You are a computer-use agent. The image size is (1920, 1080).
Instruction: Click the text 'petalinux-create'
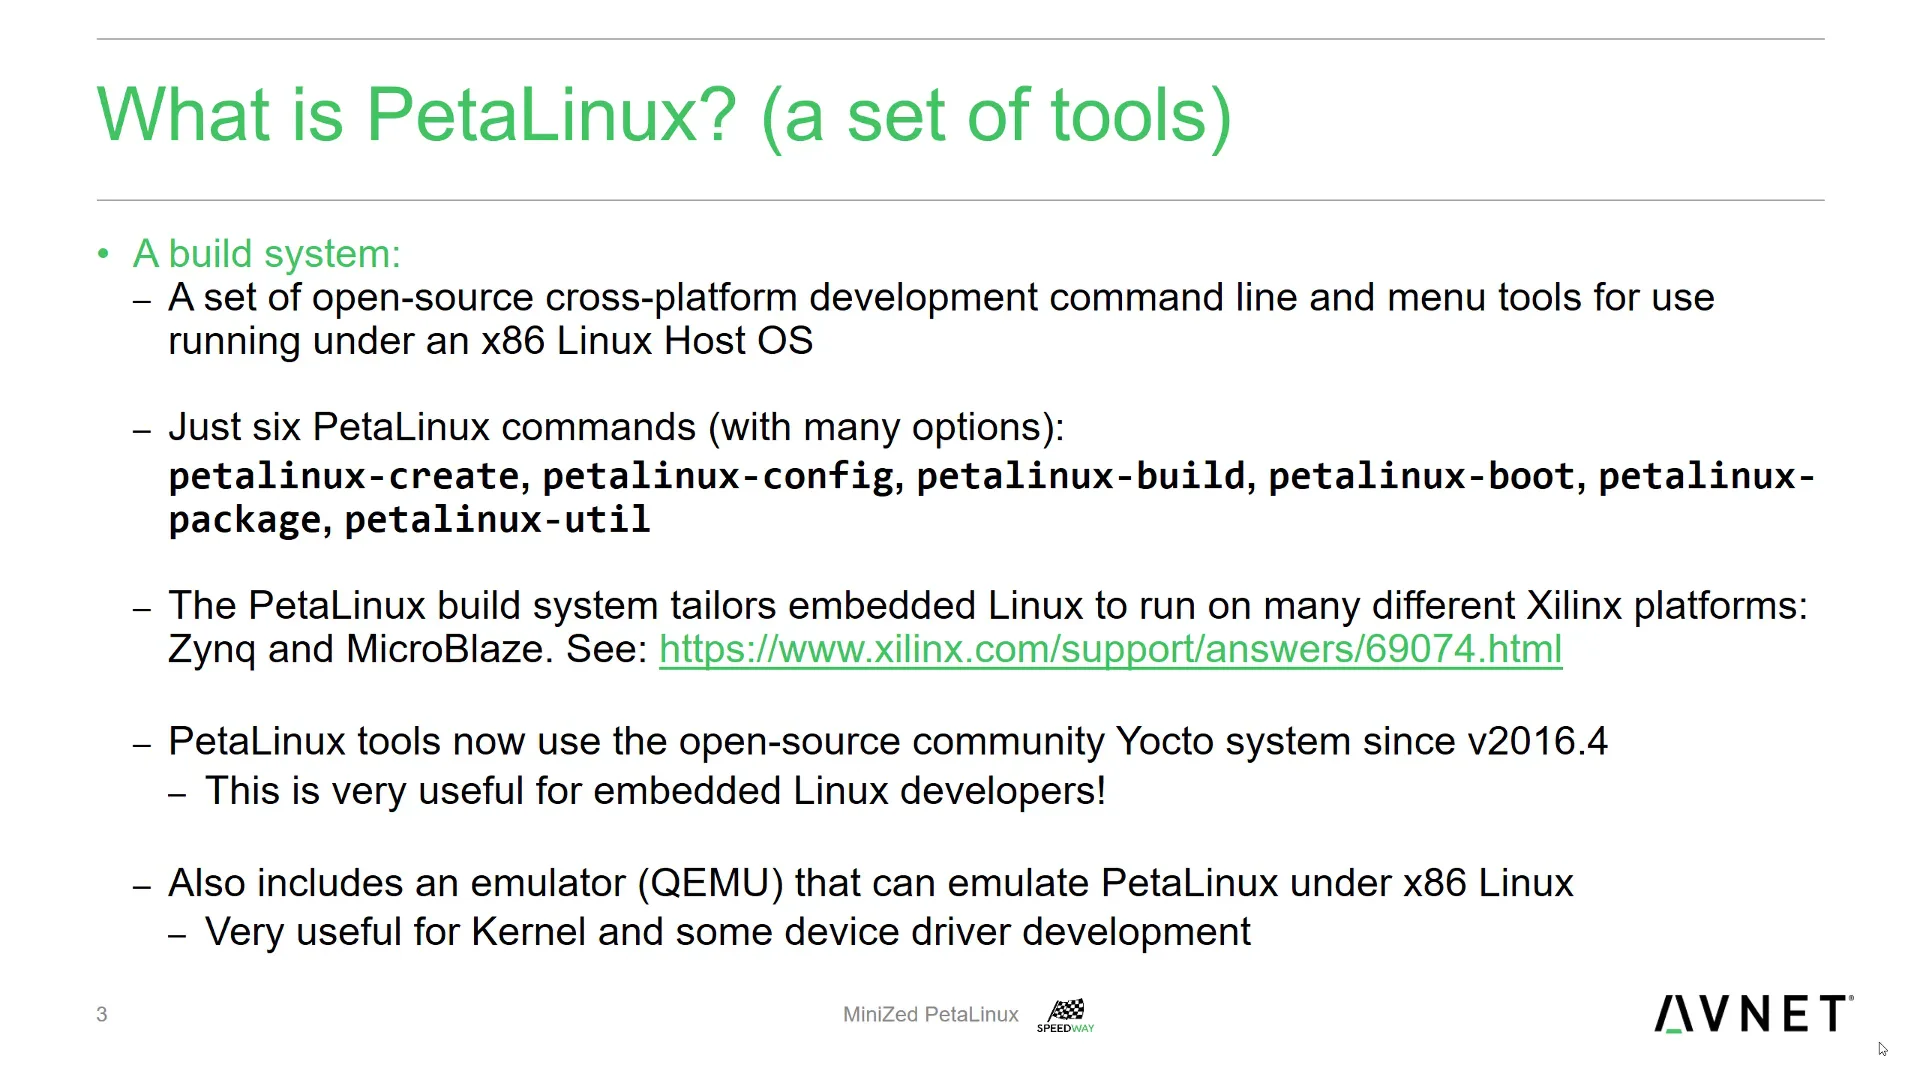click(x=344, y=476)
